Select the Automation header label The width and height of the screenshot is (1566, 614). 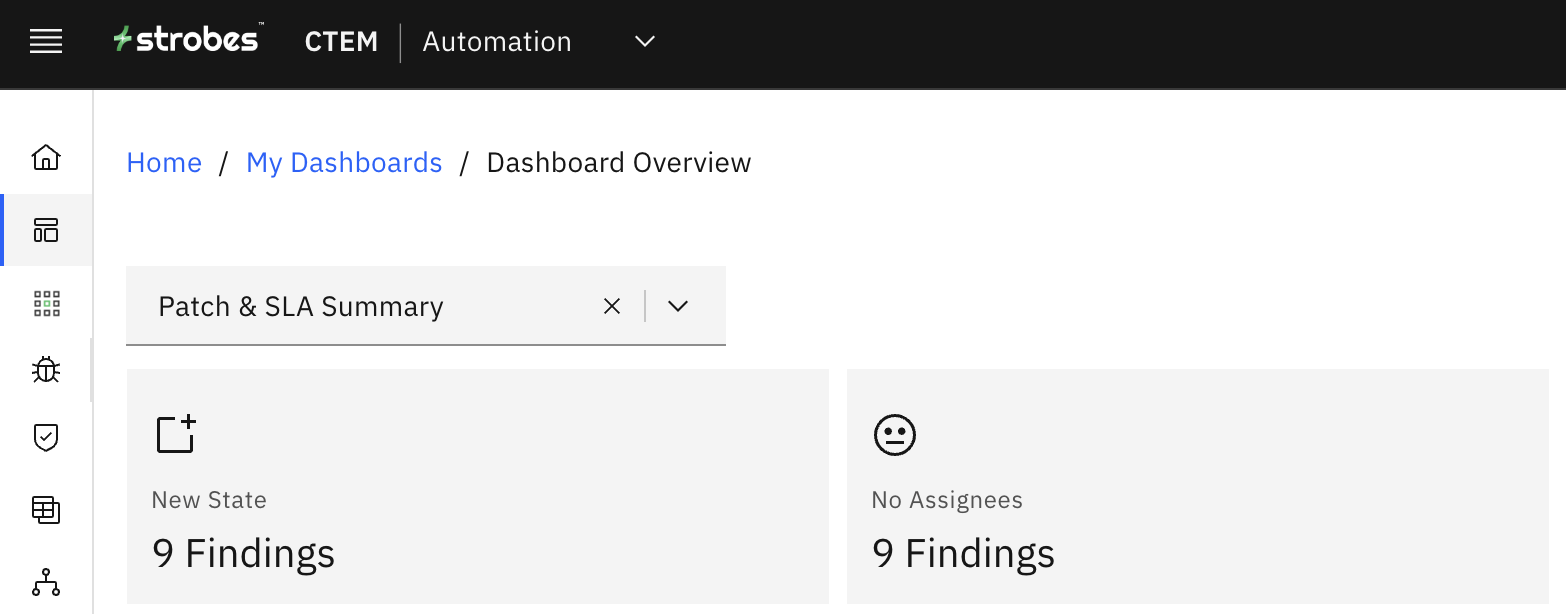click(x=497, y=42)
